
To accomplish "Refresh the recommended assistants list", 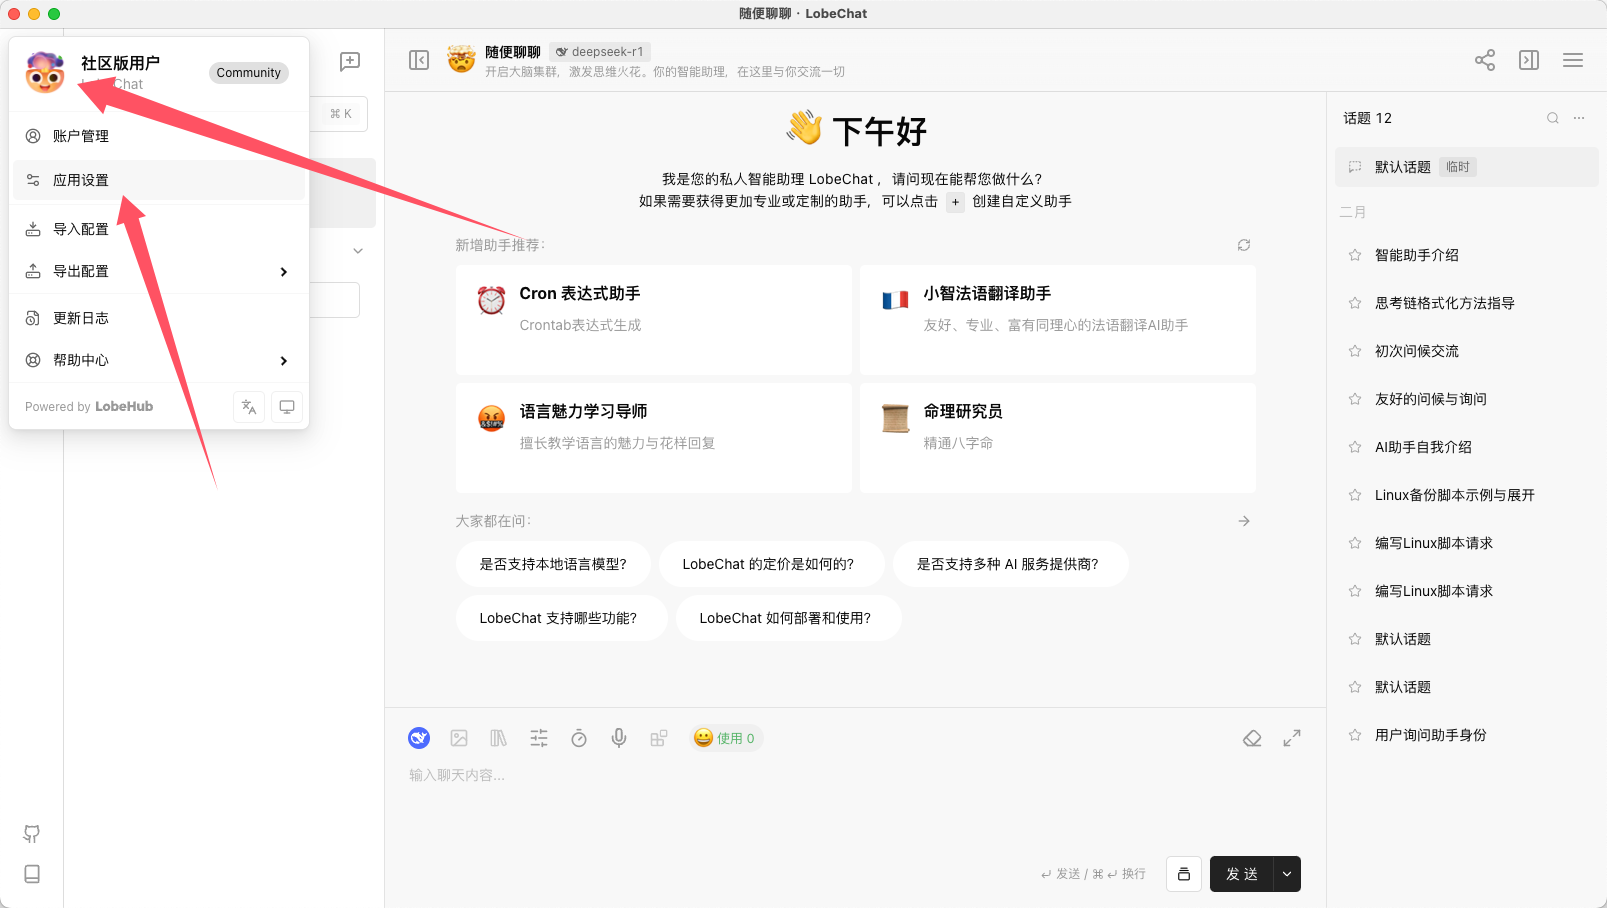I will coord(1244,245).
